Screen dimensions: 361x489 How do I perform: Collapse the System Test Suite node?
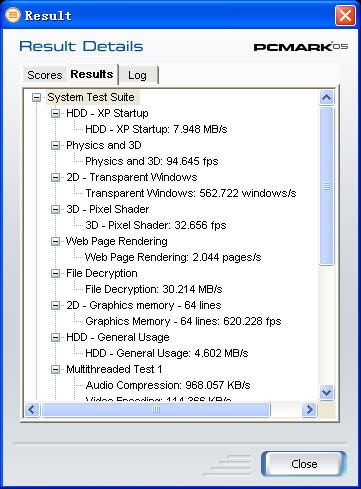[x=36, y=98]
